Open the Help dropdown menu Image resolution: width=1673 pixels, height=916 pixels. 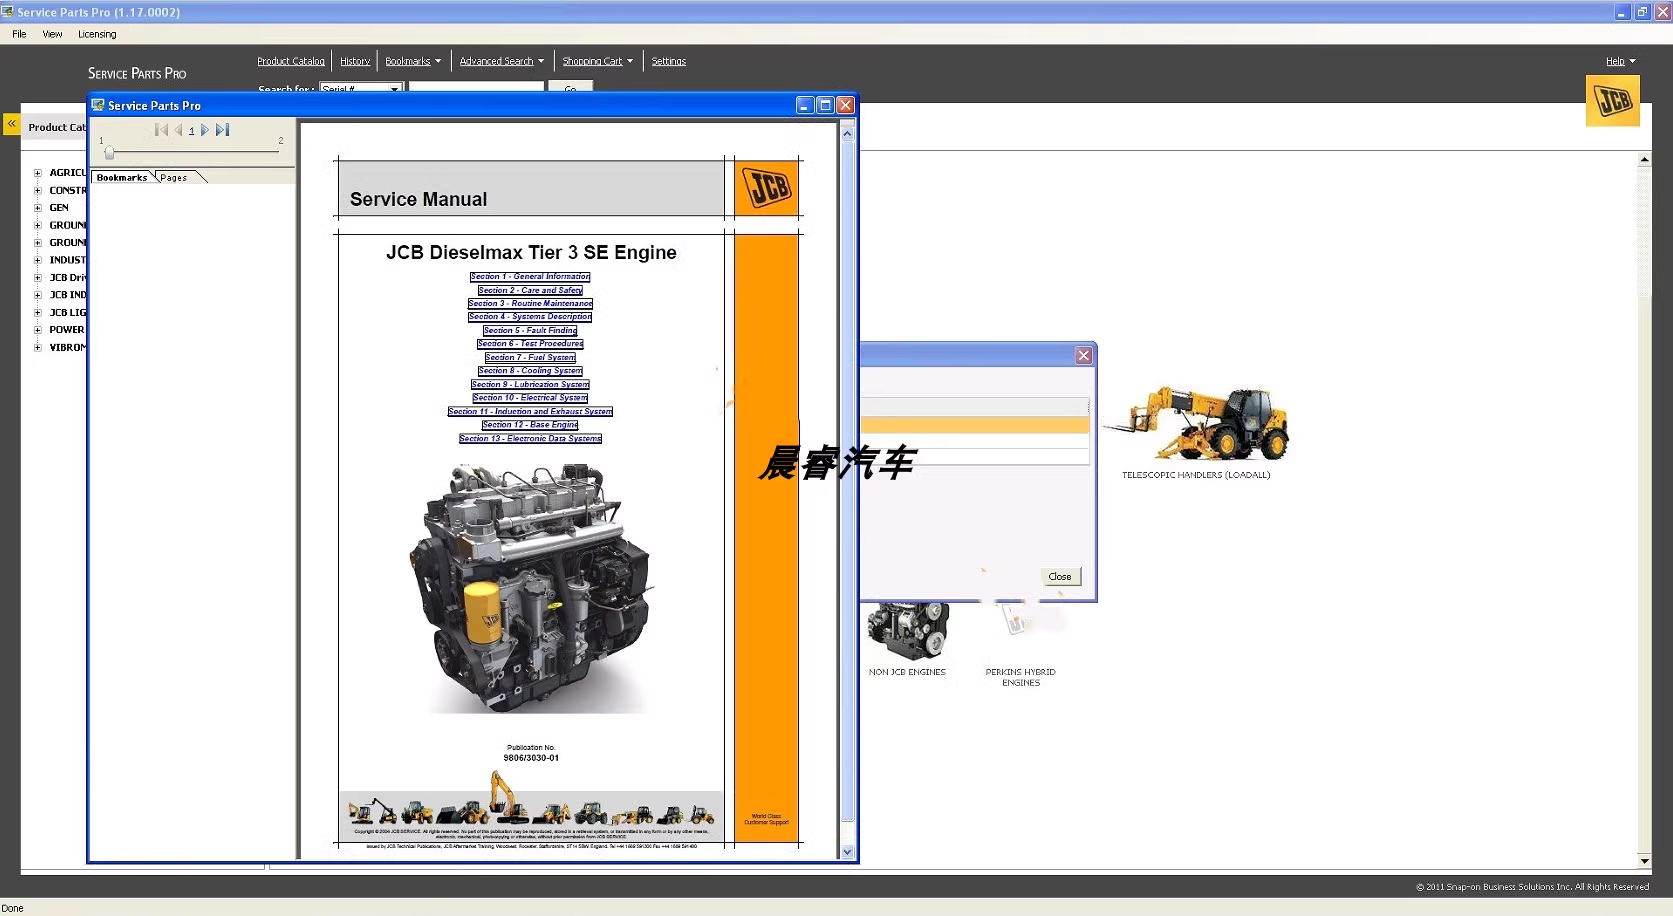[1621, 61]
